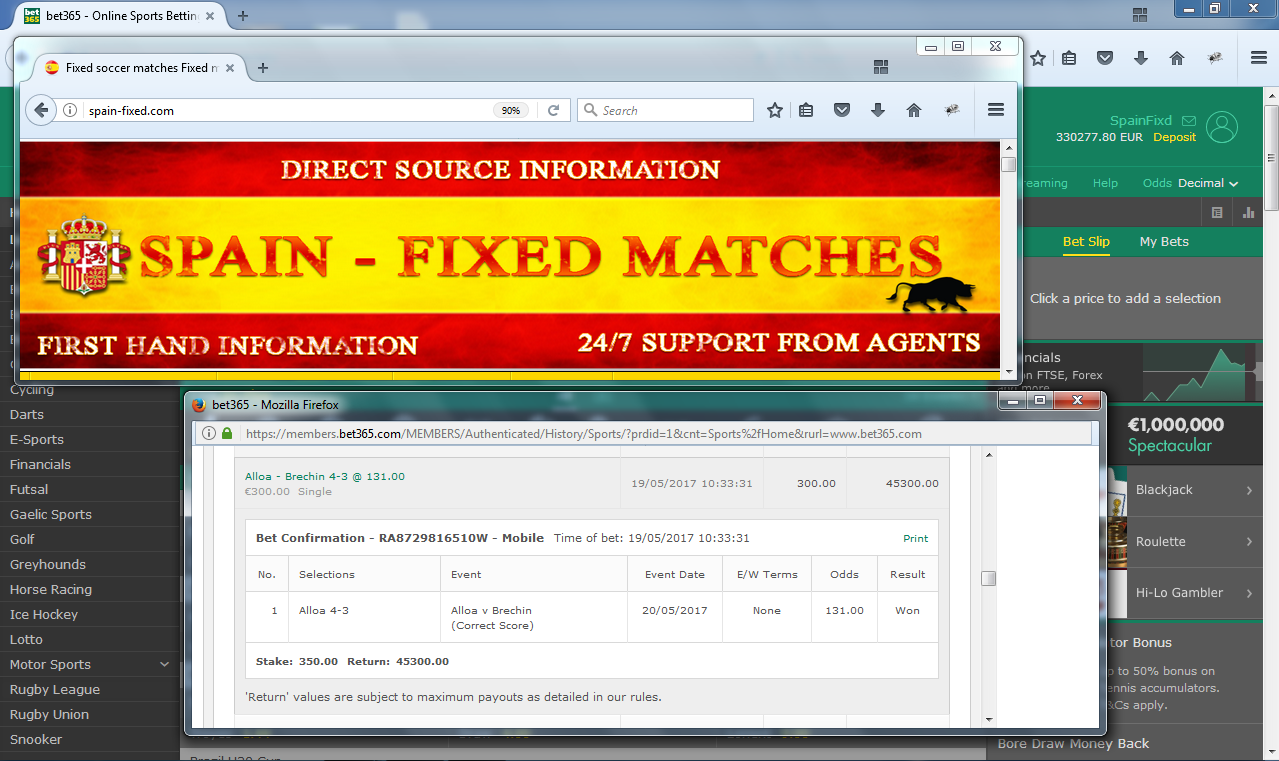
Task: Open messages envelope next to SpainFixd
Action: [x=1189, y=121]
